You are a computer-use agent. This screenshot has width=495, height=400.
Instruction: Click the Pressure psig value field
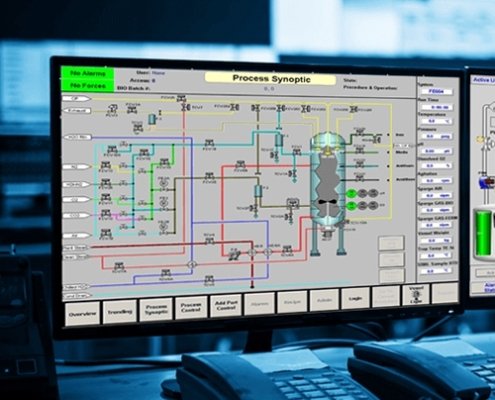pos(436,136)
